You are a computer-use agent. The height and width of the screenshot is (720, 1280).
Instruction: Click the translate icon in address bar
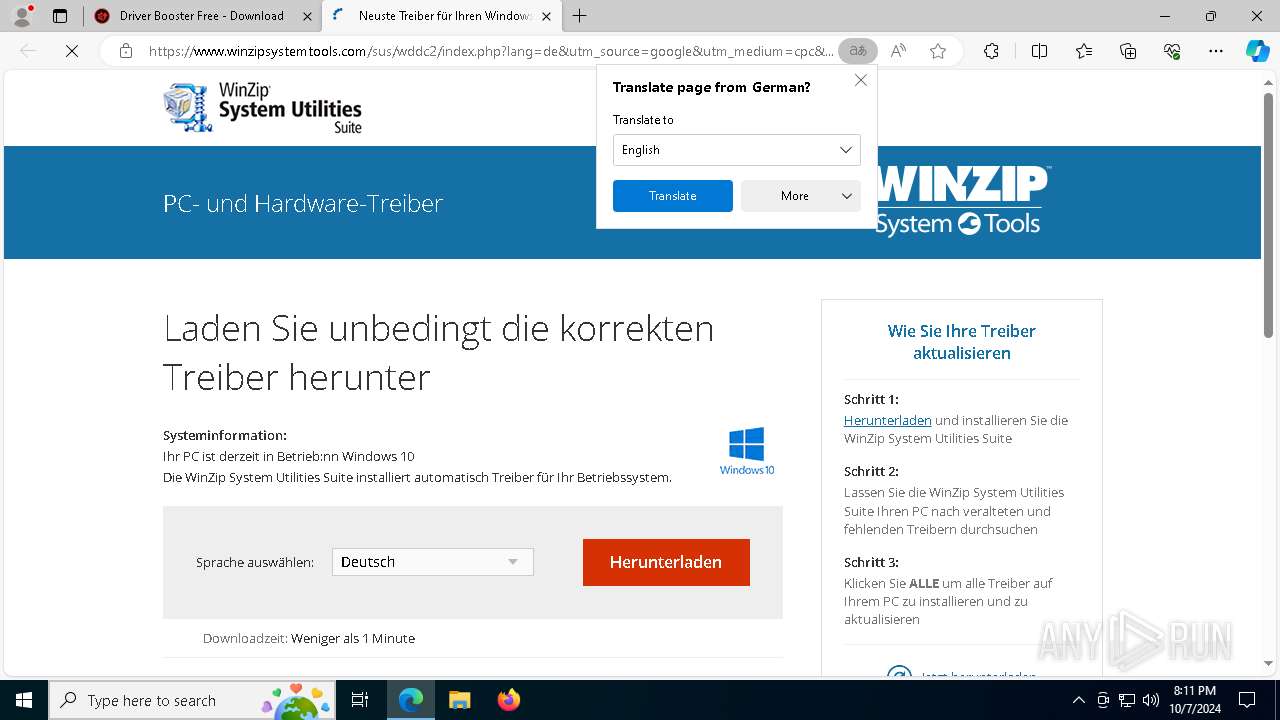tap(858, 51)
